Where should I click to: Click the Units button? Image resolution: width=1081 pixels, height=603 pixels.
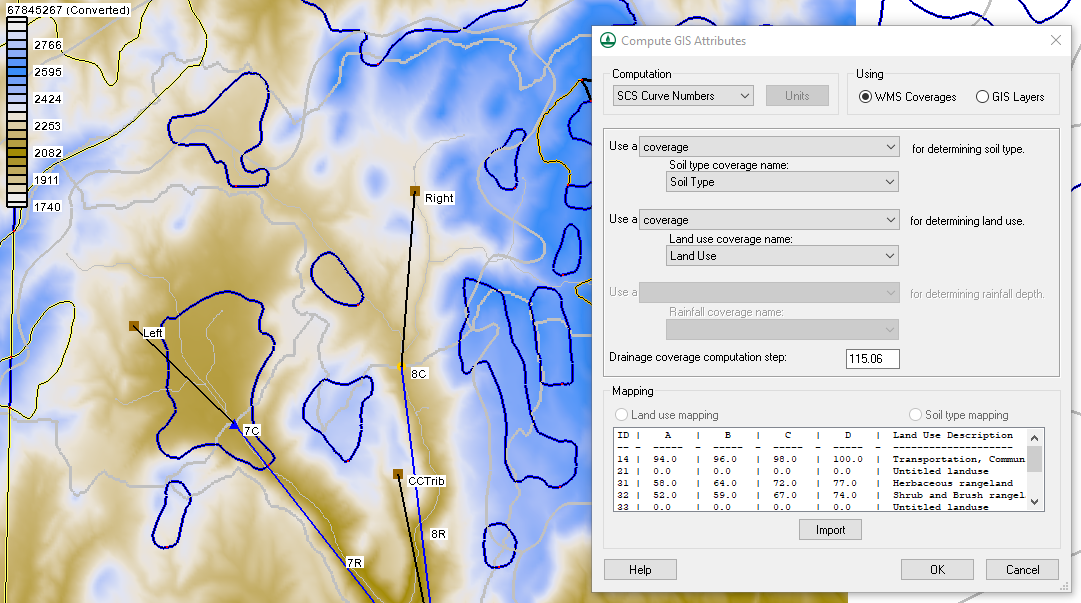click(797, 96)
